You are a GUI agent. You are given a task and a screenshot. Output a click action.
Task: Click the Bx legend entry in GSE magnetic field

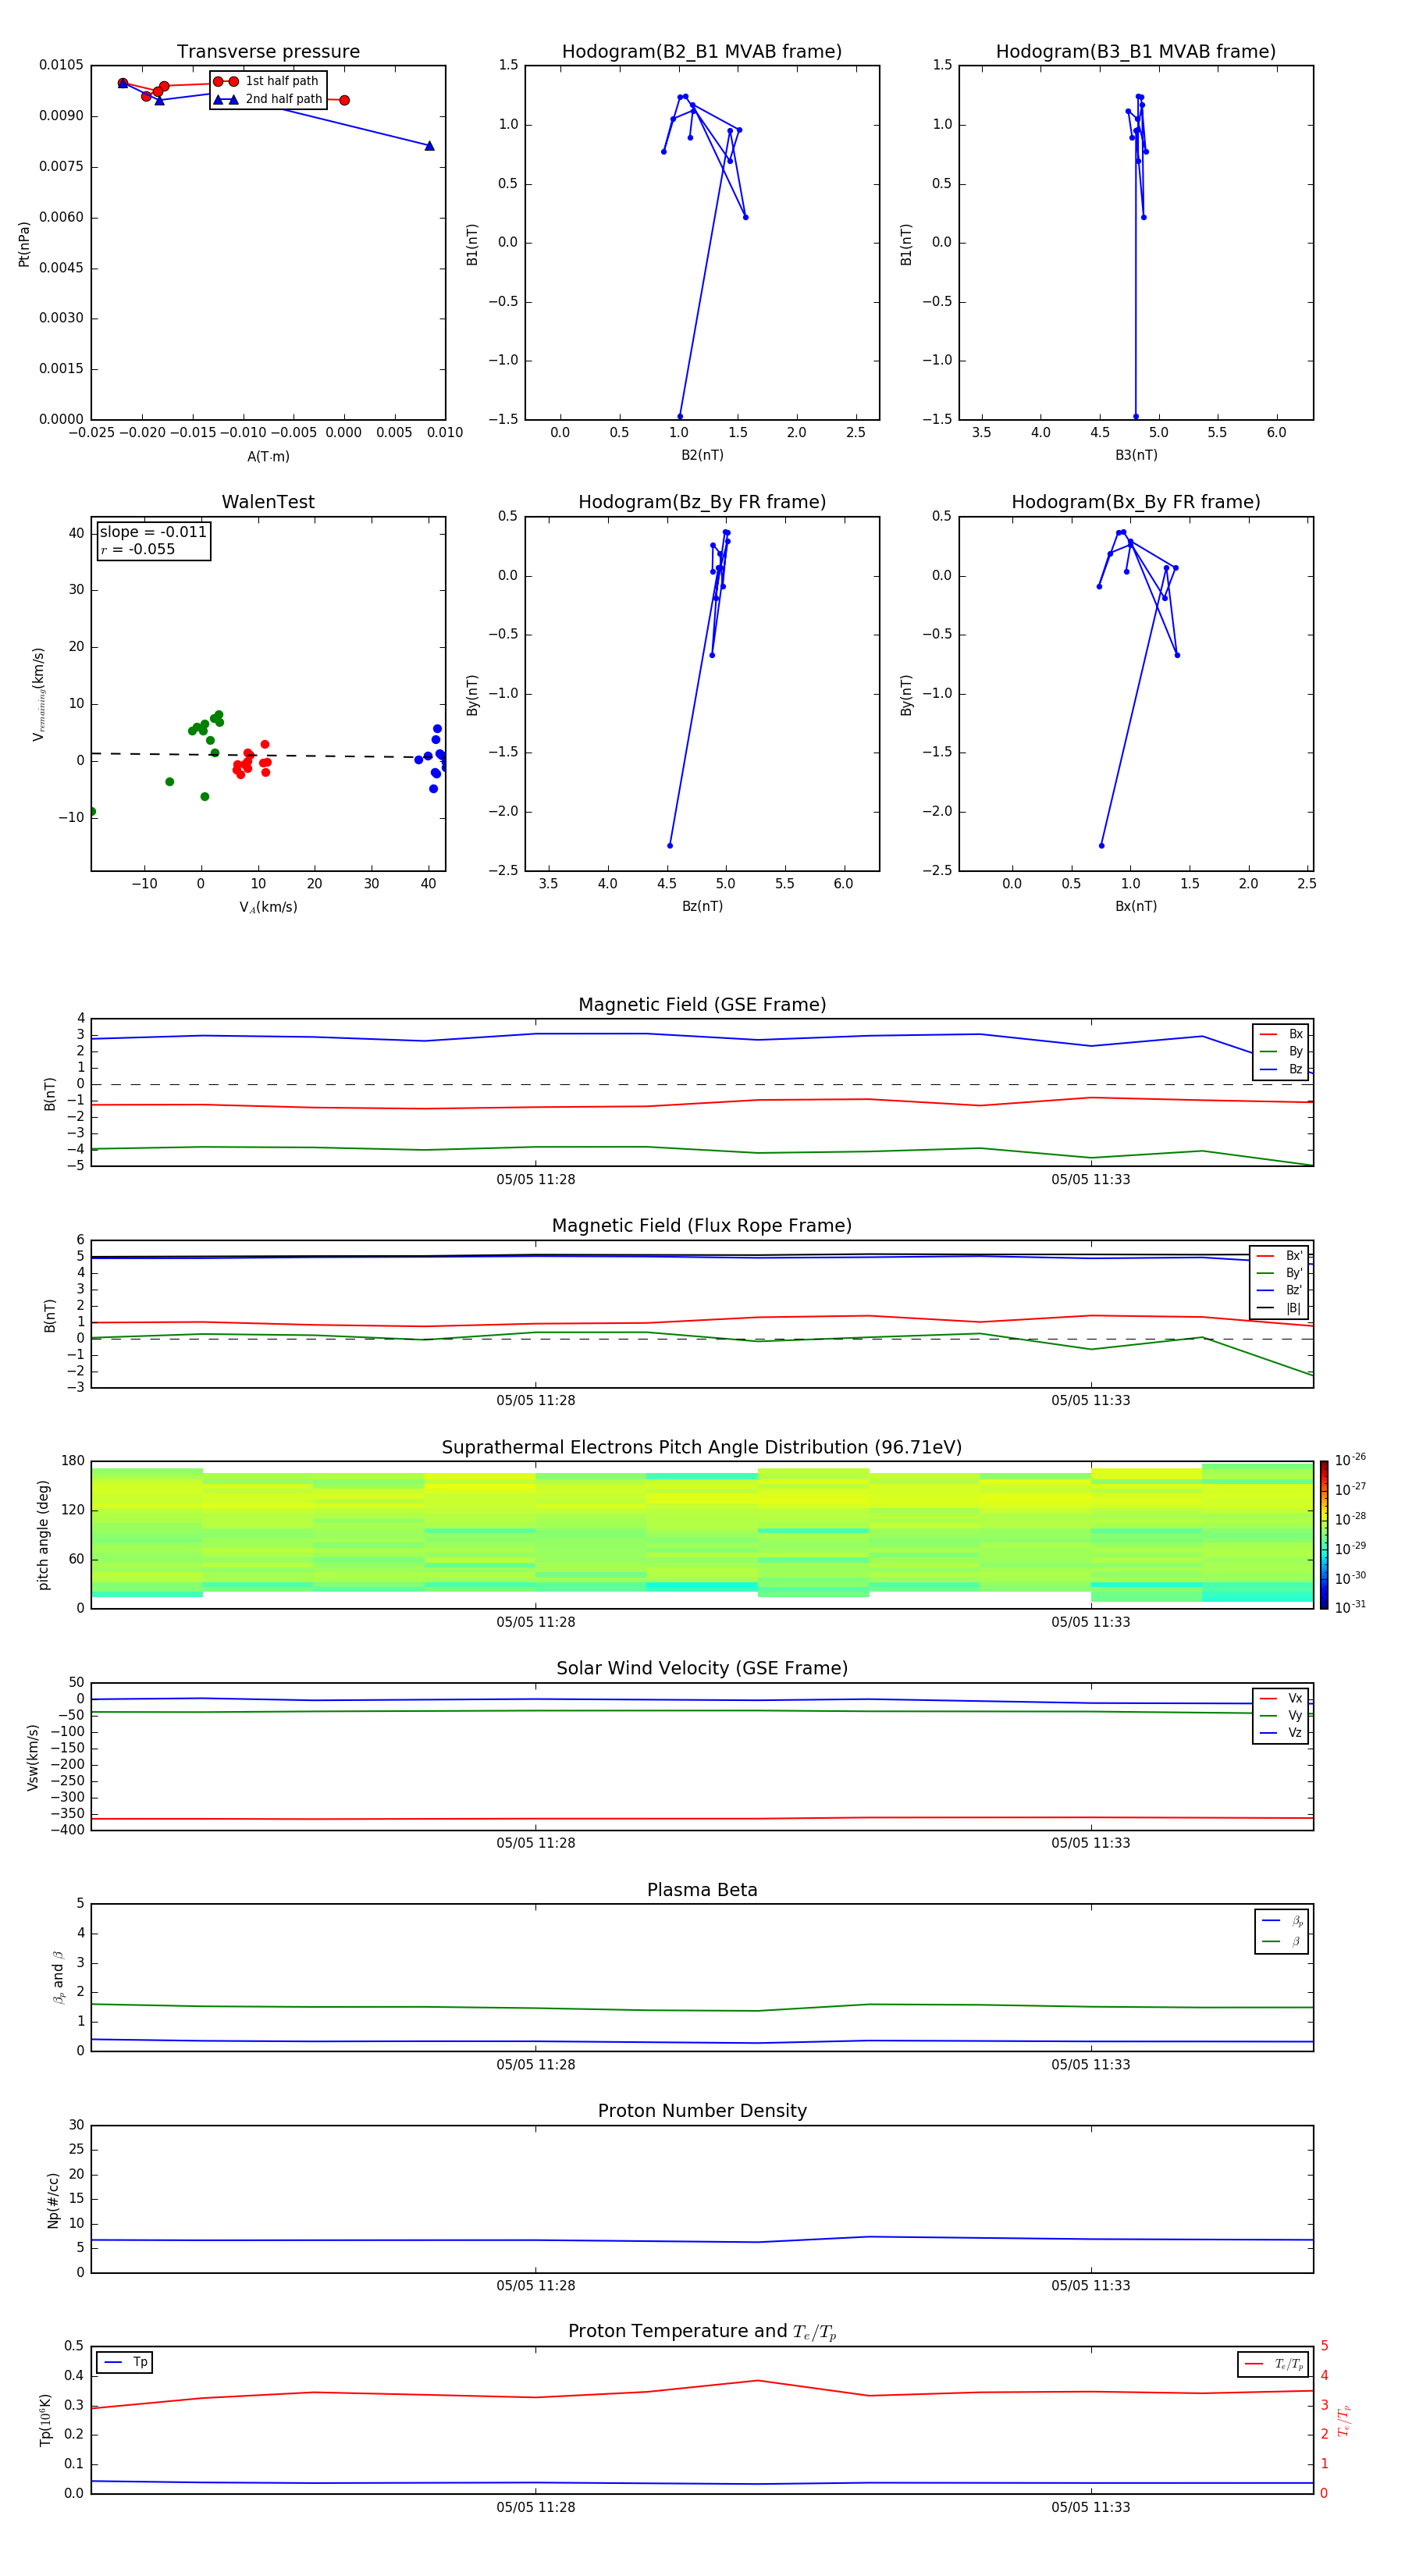pyautogui.click(x=1281, y=1034)
